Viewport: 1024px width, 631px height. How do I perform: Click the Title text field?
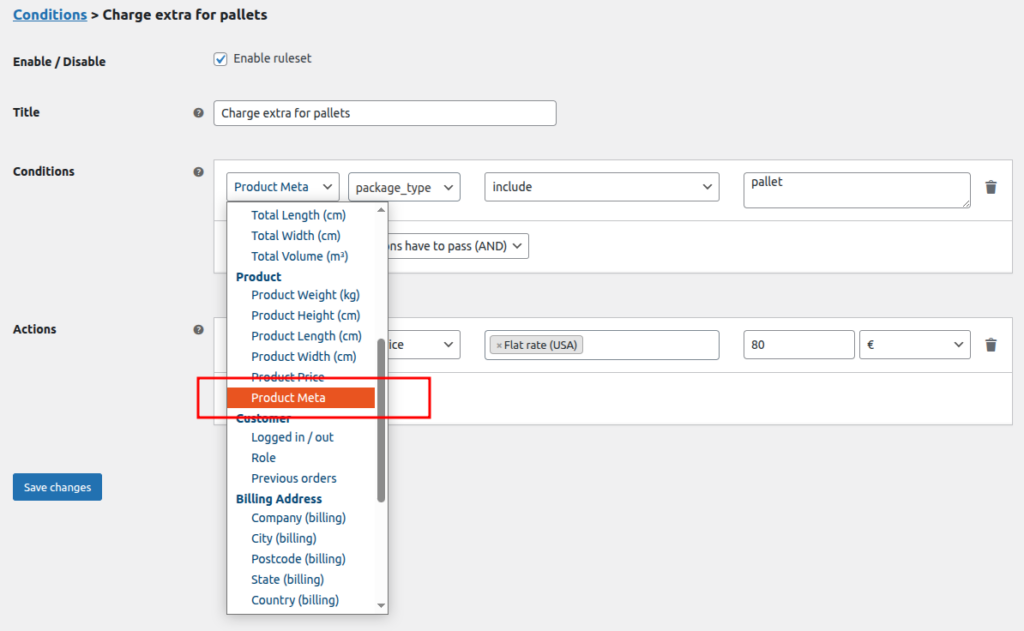[x=385, y=113]
